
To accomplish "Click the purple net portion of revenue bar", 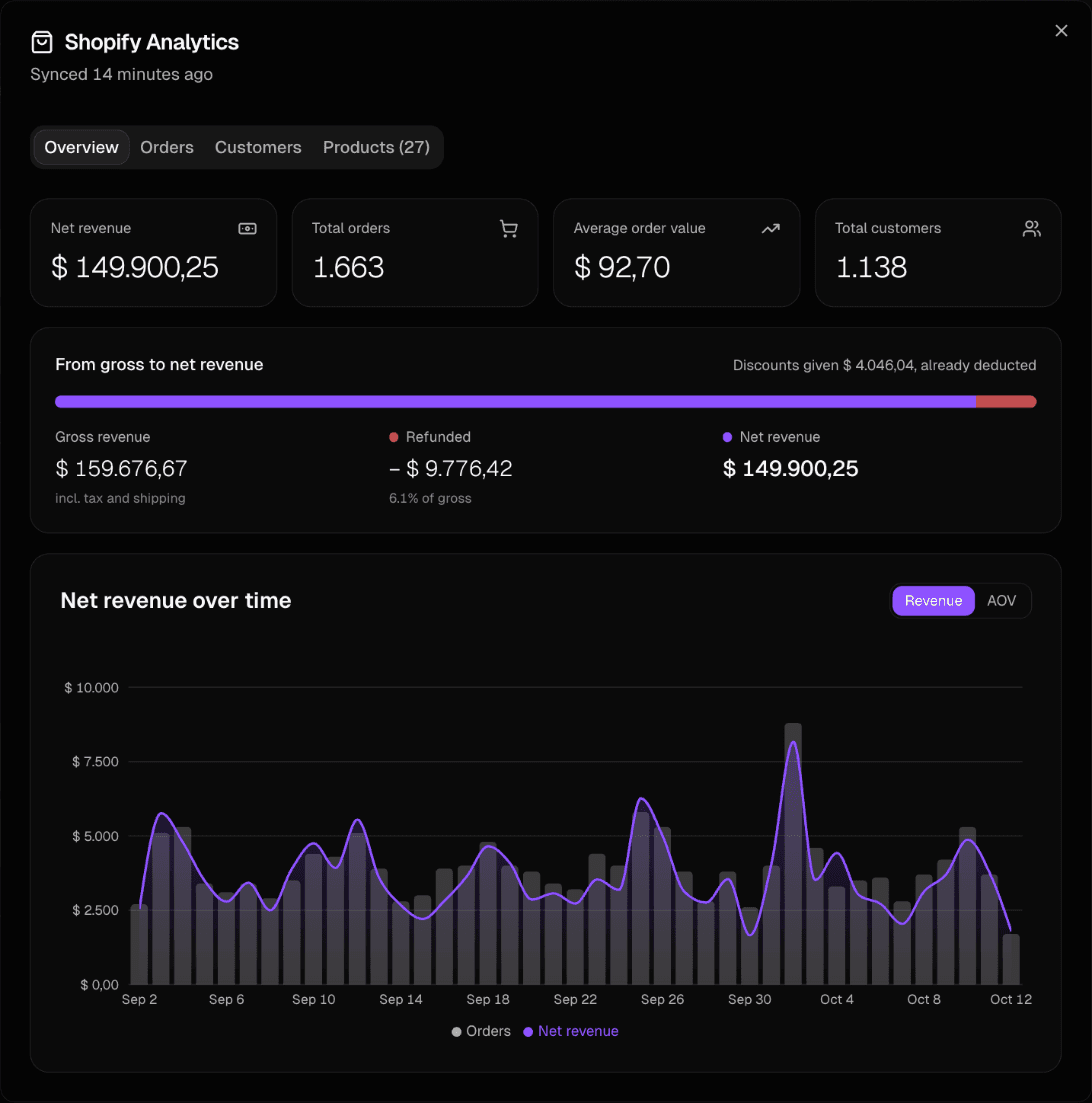I will click(515, 402).
